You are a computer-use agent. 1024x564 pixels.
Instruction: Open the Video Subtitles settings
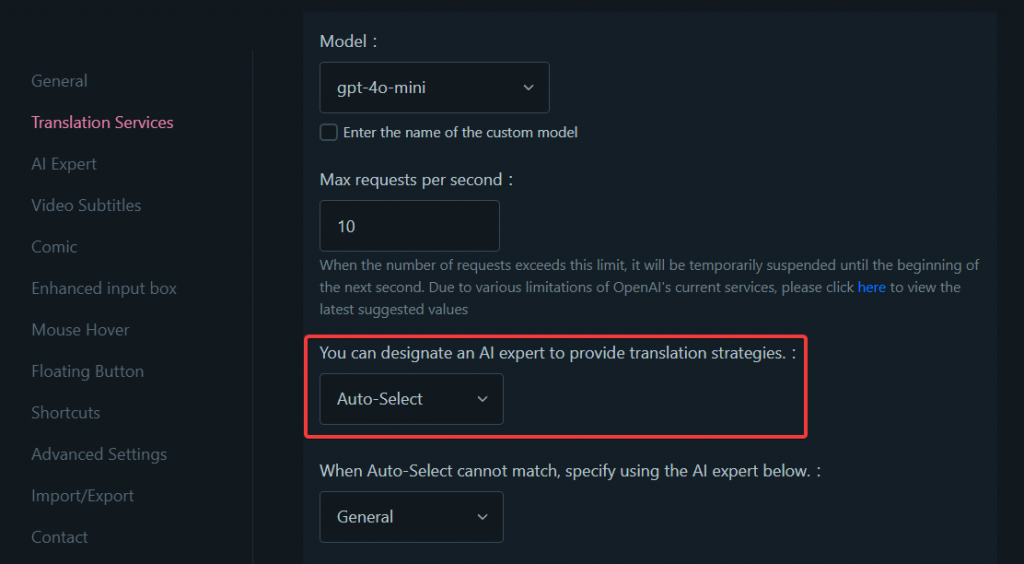tap(86, 205)
